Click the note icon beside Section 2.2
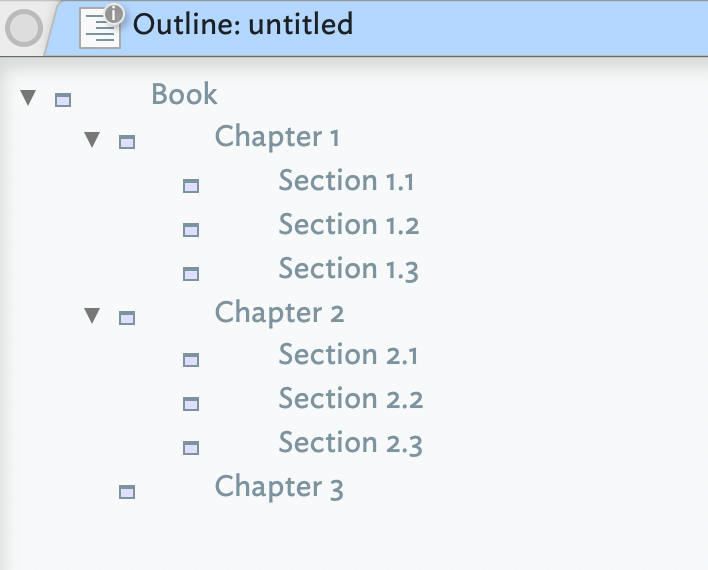Image resolution: width=708 pixels, height=570 pixels. pyautogui.click(x=191, y=404)
